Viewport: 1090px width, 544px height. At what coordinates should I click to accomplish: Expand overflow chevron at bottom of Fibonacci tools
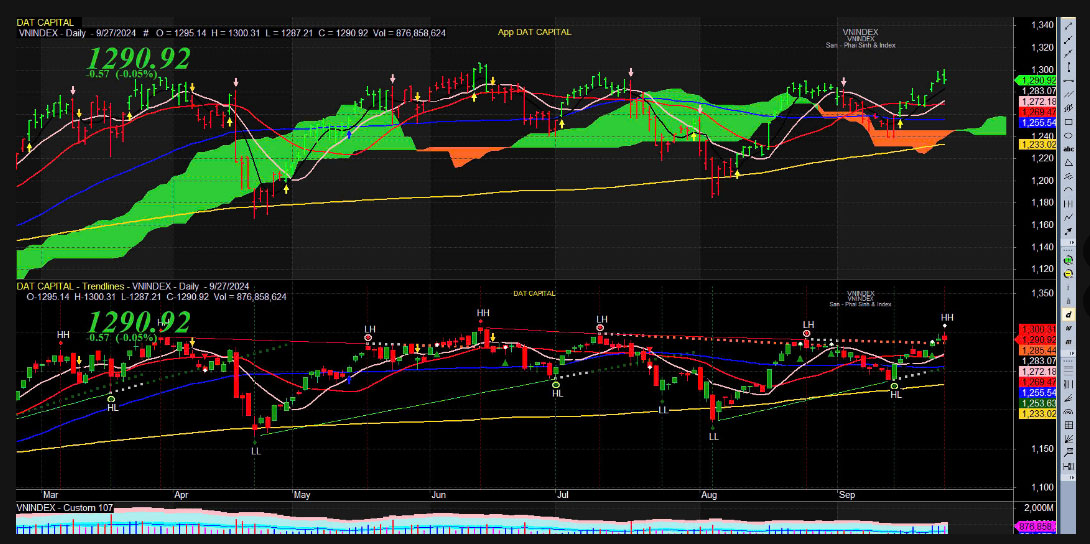point(1069,477)
